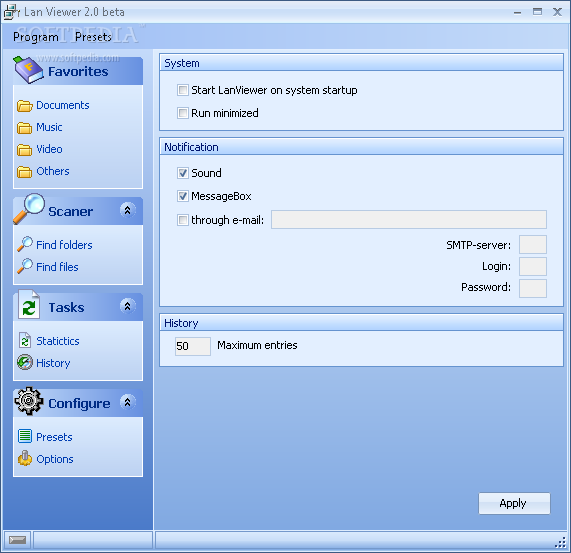Click the Options tool icon
The image size is (571, 553).
(x=25, y=458)
